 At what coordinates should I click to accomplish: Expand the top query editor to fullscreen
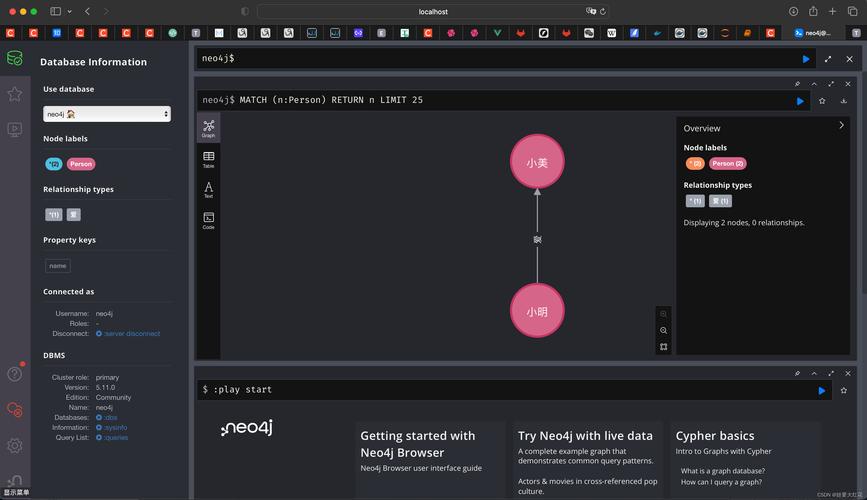(x=828, y=59)
